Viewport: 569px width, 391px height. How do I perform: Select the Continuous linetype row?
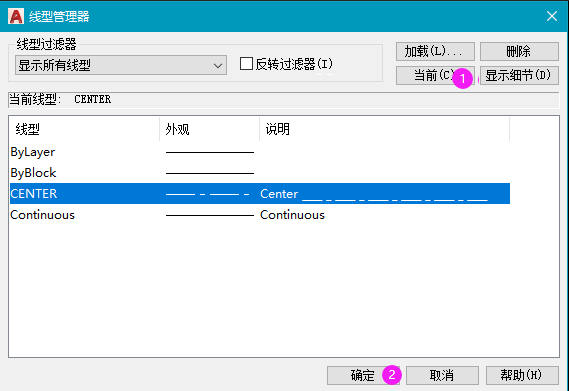pos(260,215)
